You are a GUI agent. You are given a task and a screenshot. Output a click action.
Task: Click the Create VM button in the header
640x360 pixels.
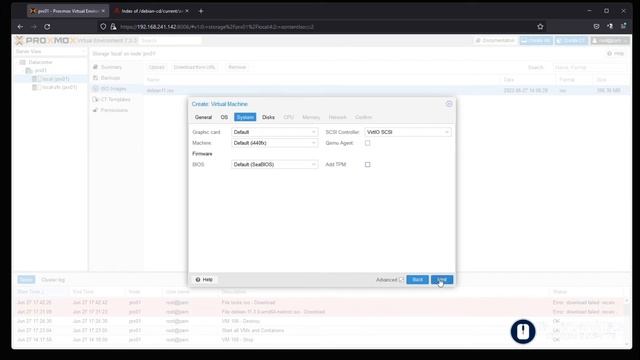(x=536, y=40)
